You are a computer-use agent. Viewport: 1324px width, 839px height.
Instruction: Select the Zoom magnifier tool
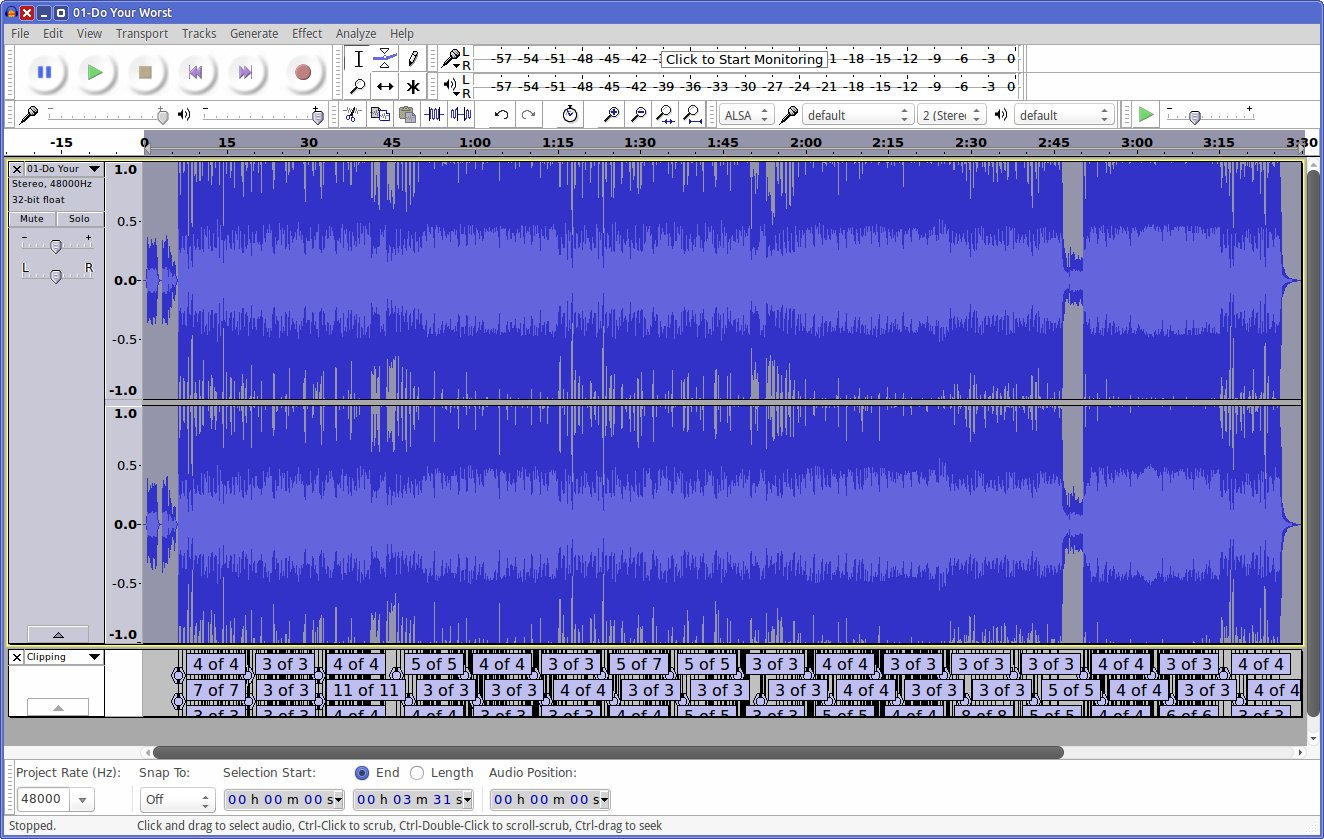tap(358, 87)
